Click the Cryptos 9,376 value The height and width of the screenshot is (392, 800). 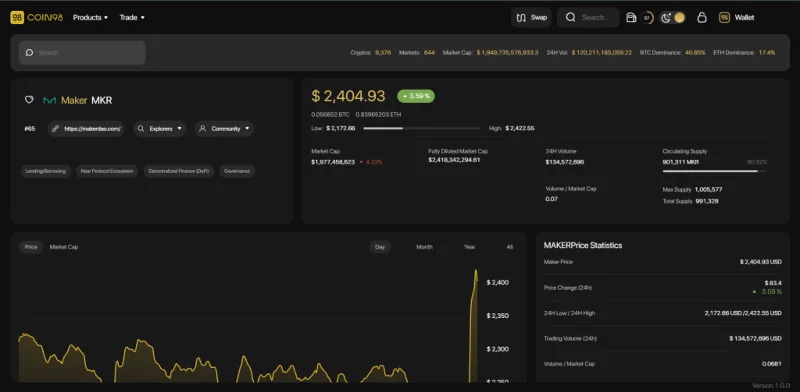[x=383, y=53]
